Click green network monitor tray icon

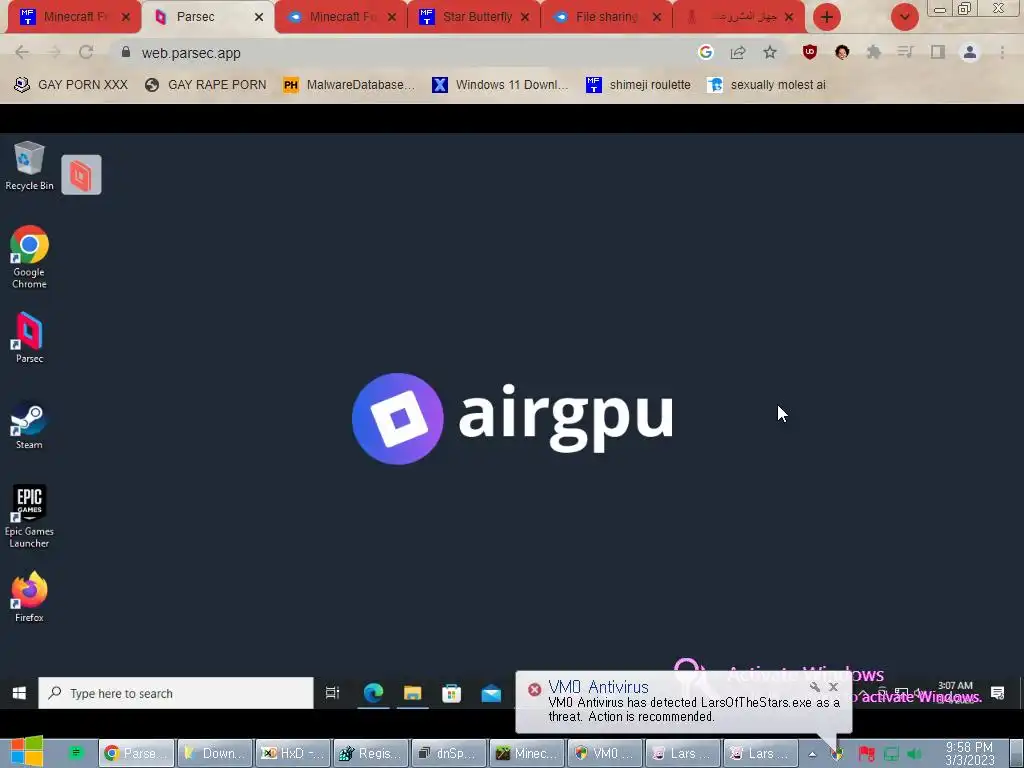coord(891,754)
